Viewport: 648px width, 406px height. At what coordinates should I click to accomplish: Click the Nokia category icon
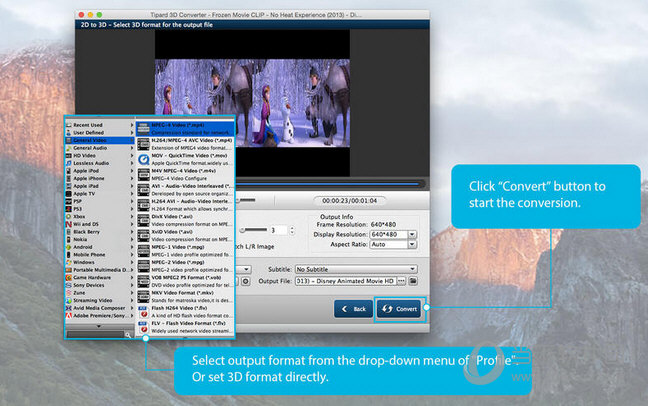tap(69, 239)
